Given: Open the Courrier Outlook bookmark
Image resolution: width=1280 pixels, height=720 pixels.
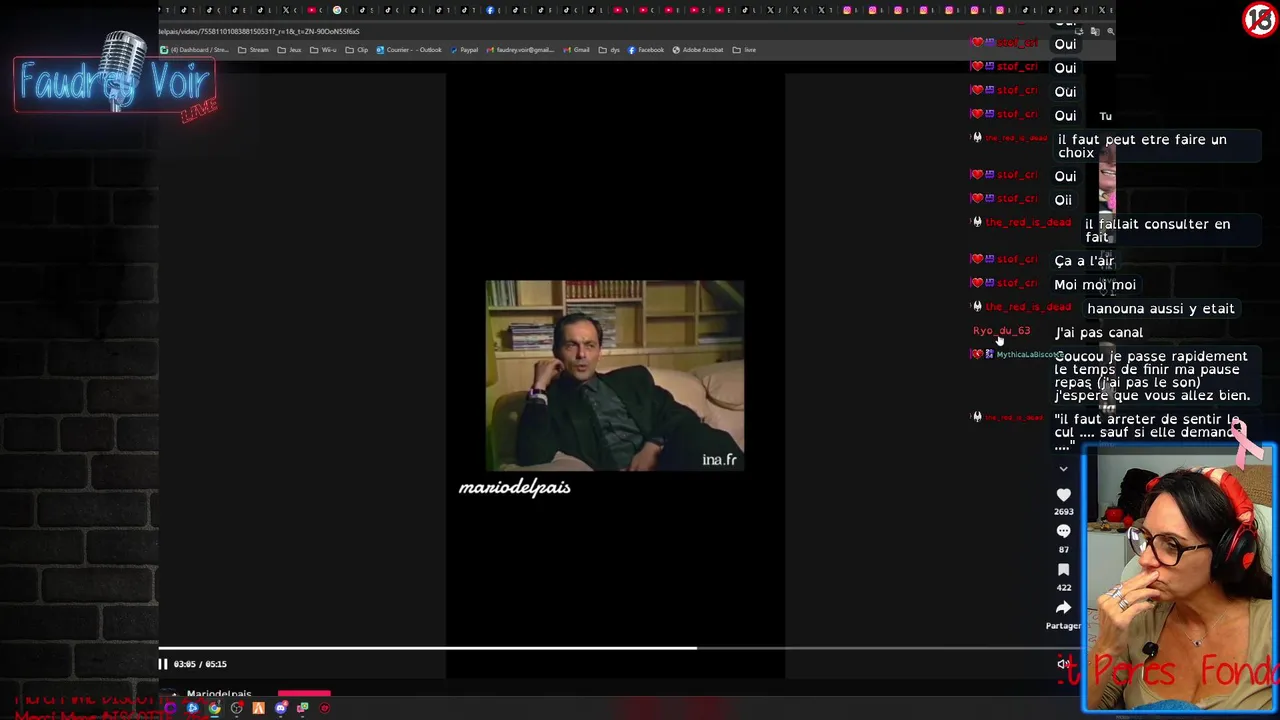Looking at the screenshot, I should coord(409,50).
